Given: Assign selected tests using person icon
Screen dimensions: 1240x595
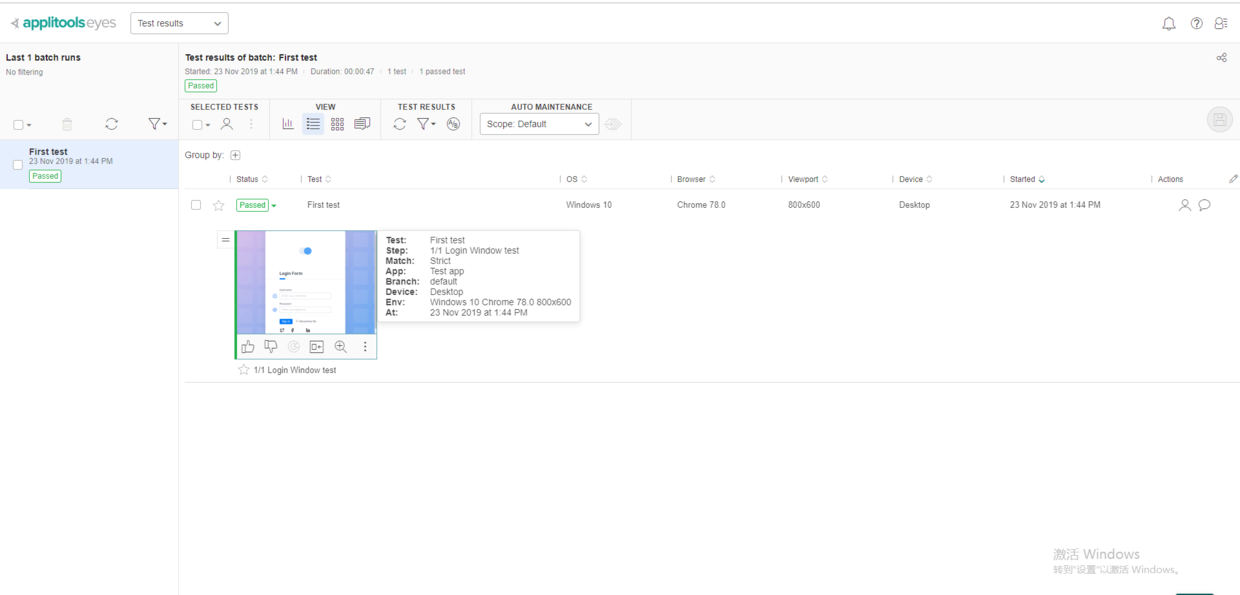Looking at the screenshot, I should (227, 124).
